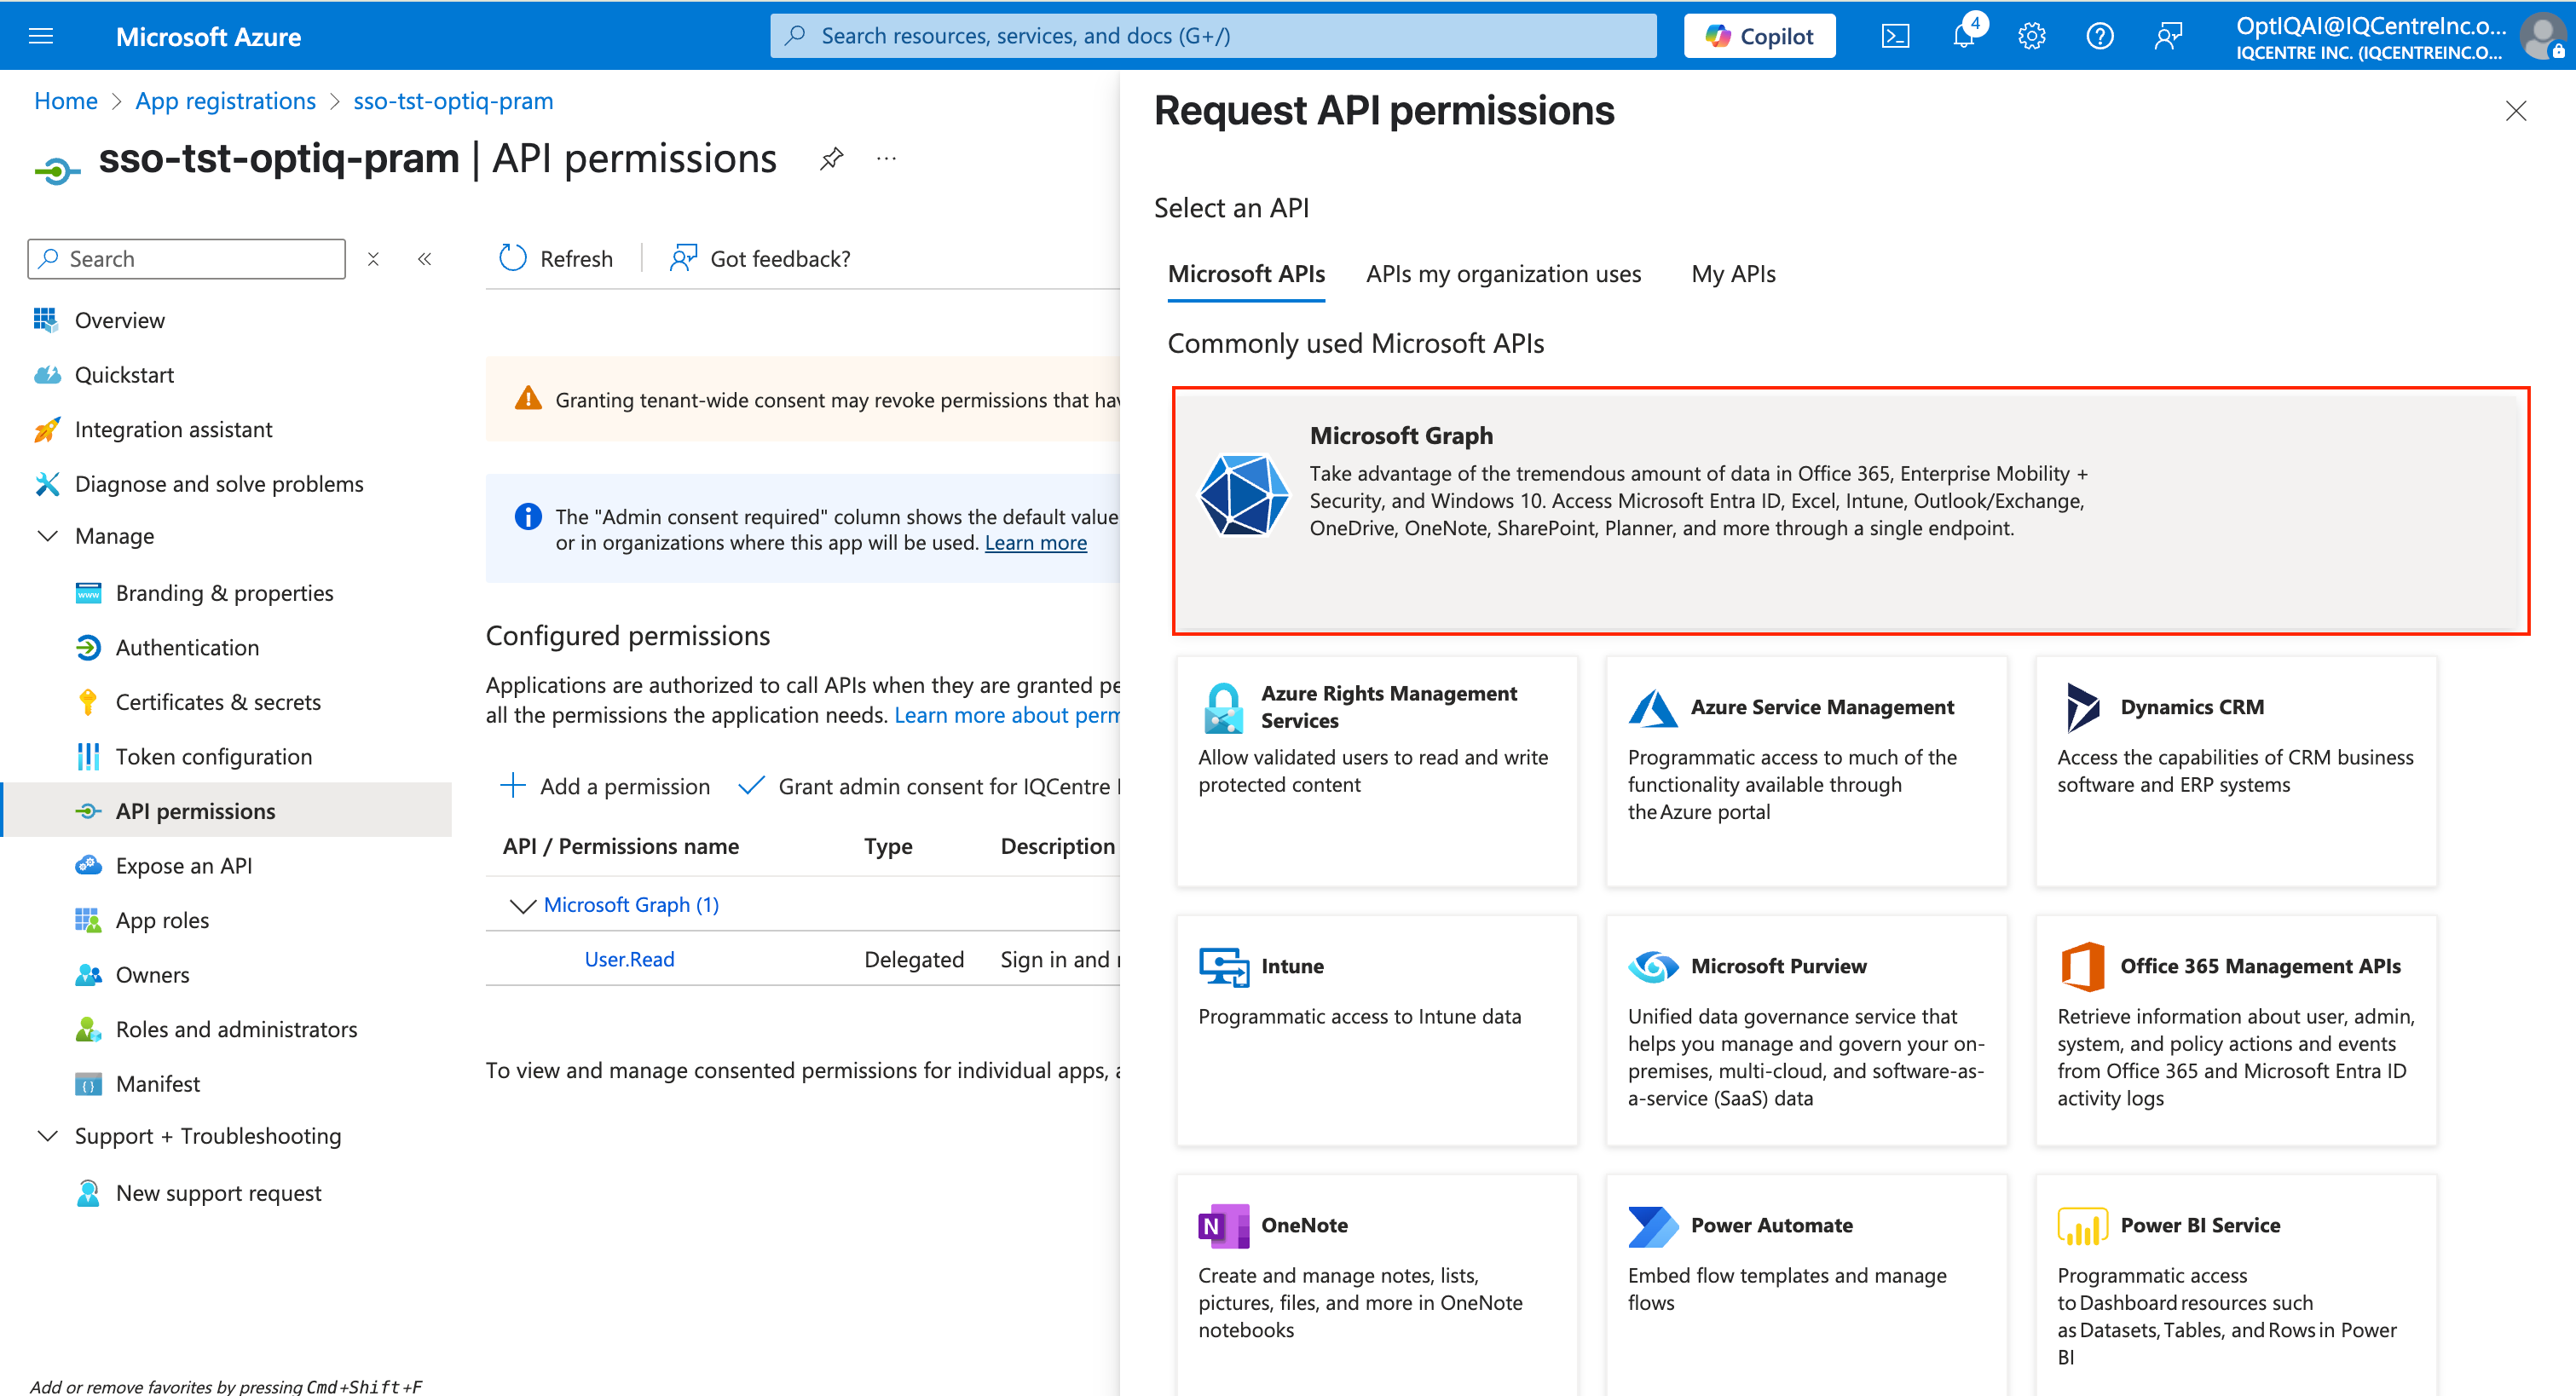Open the User.Read permission link
Image resolution: width=2576 pixels, height=1396 pixels.
point(629,959)
